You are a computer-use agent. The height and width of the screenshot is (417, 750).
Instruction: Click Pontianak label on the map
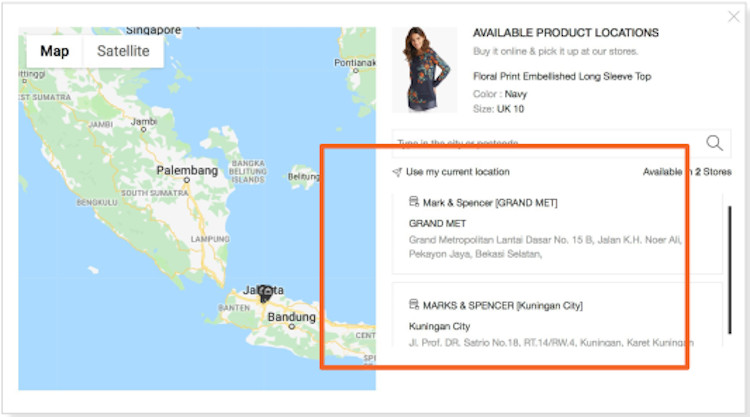(355, 63)
